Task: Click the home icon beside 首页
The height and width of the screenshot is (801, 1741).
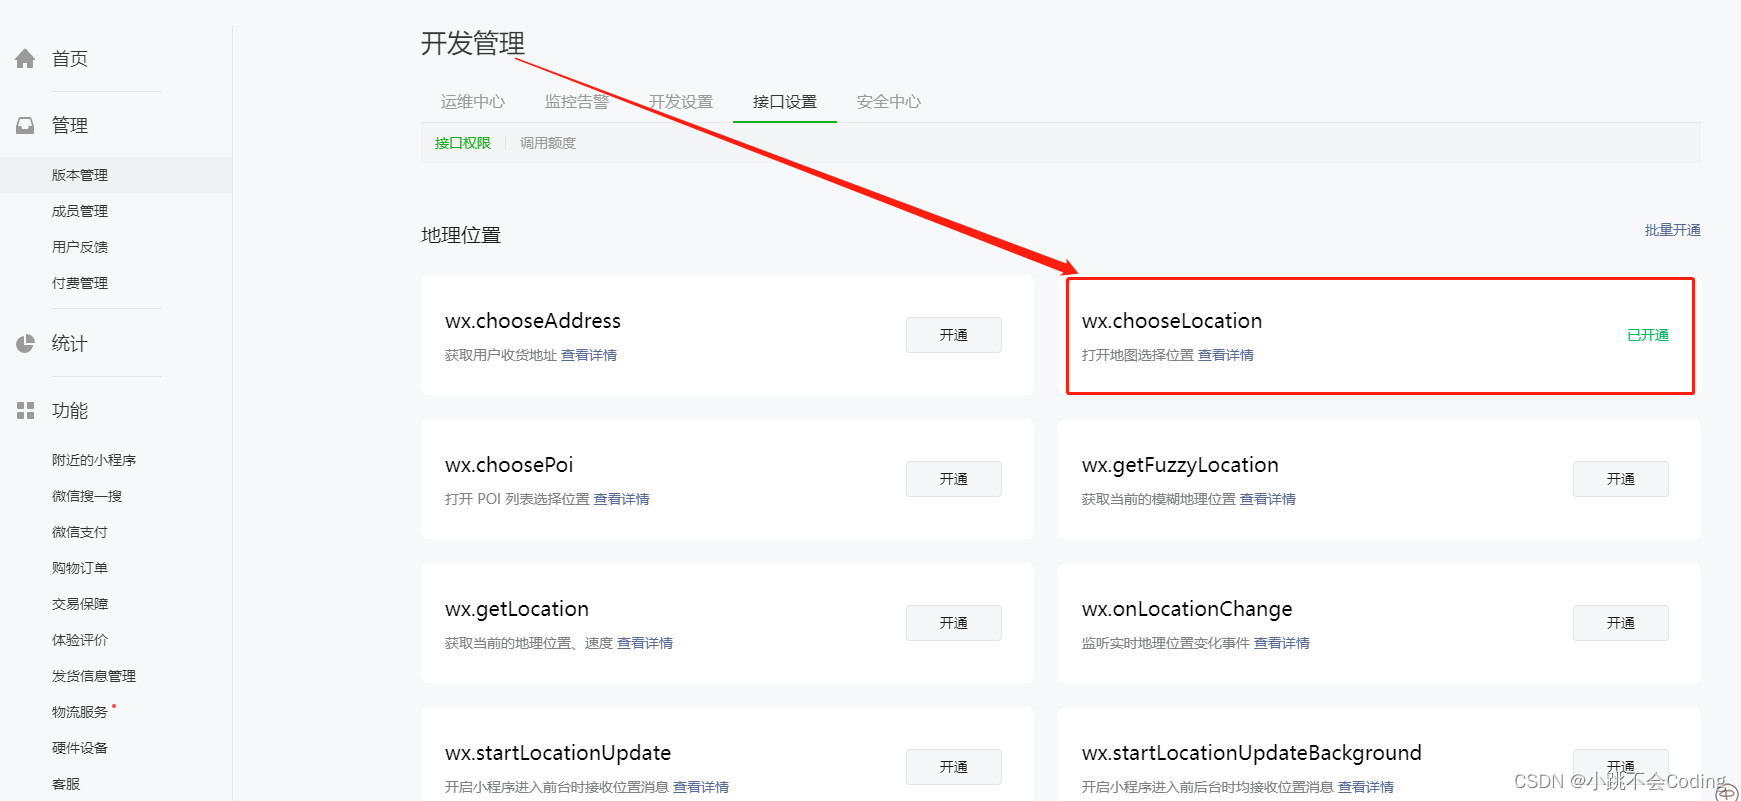Action: click(25, 59)
